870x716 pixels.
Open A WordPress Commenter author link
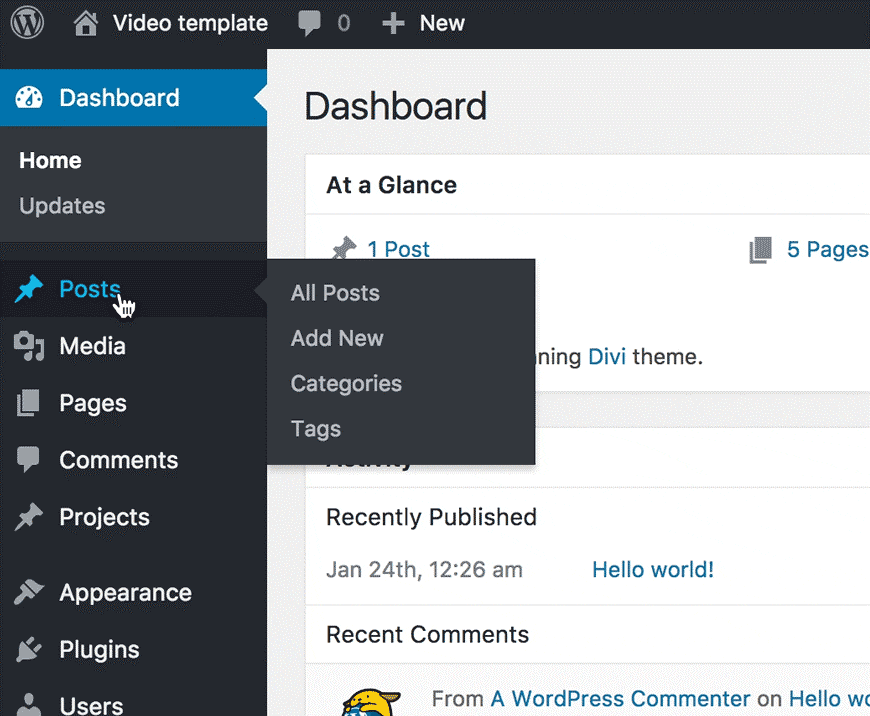tap(620, 699)
